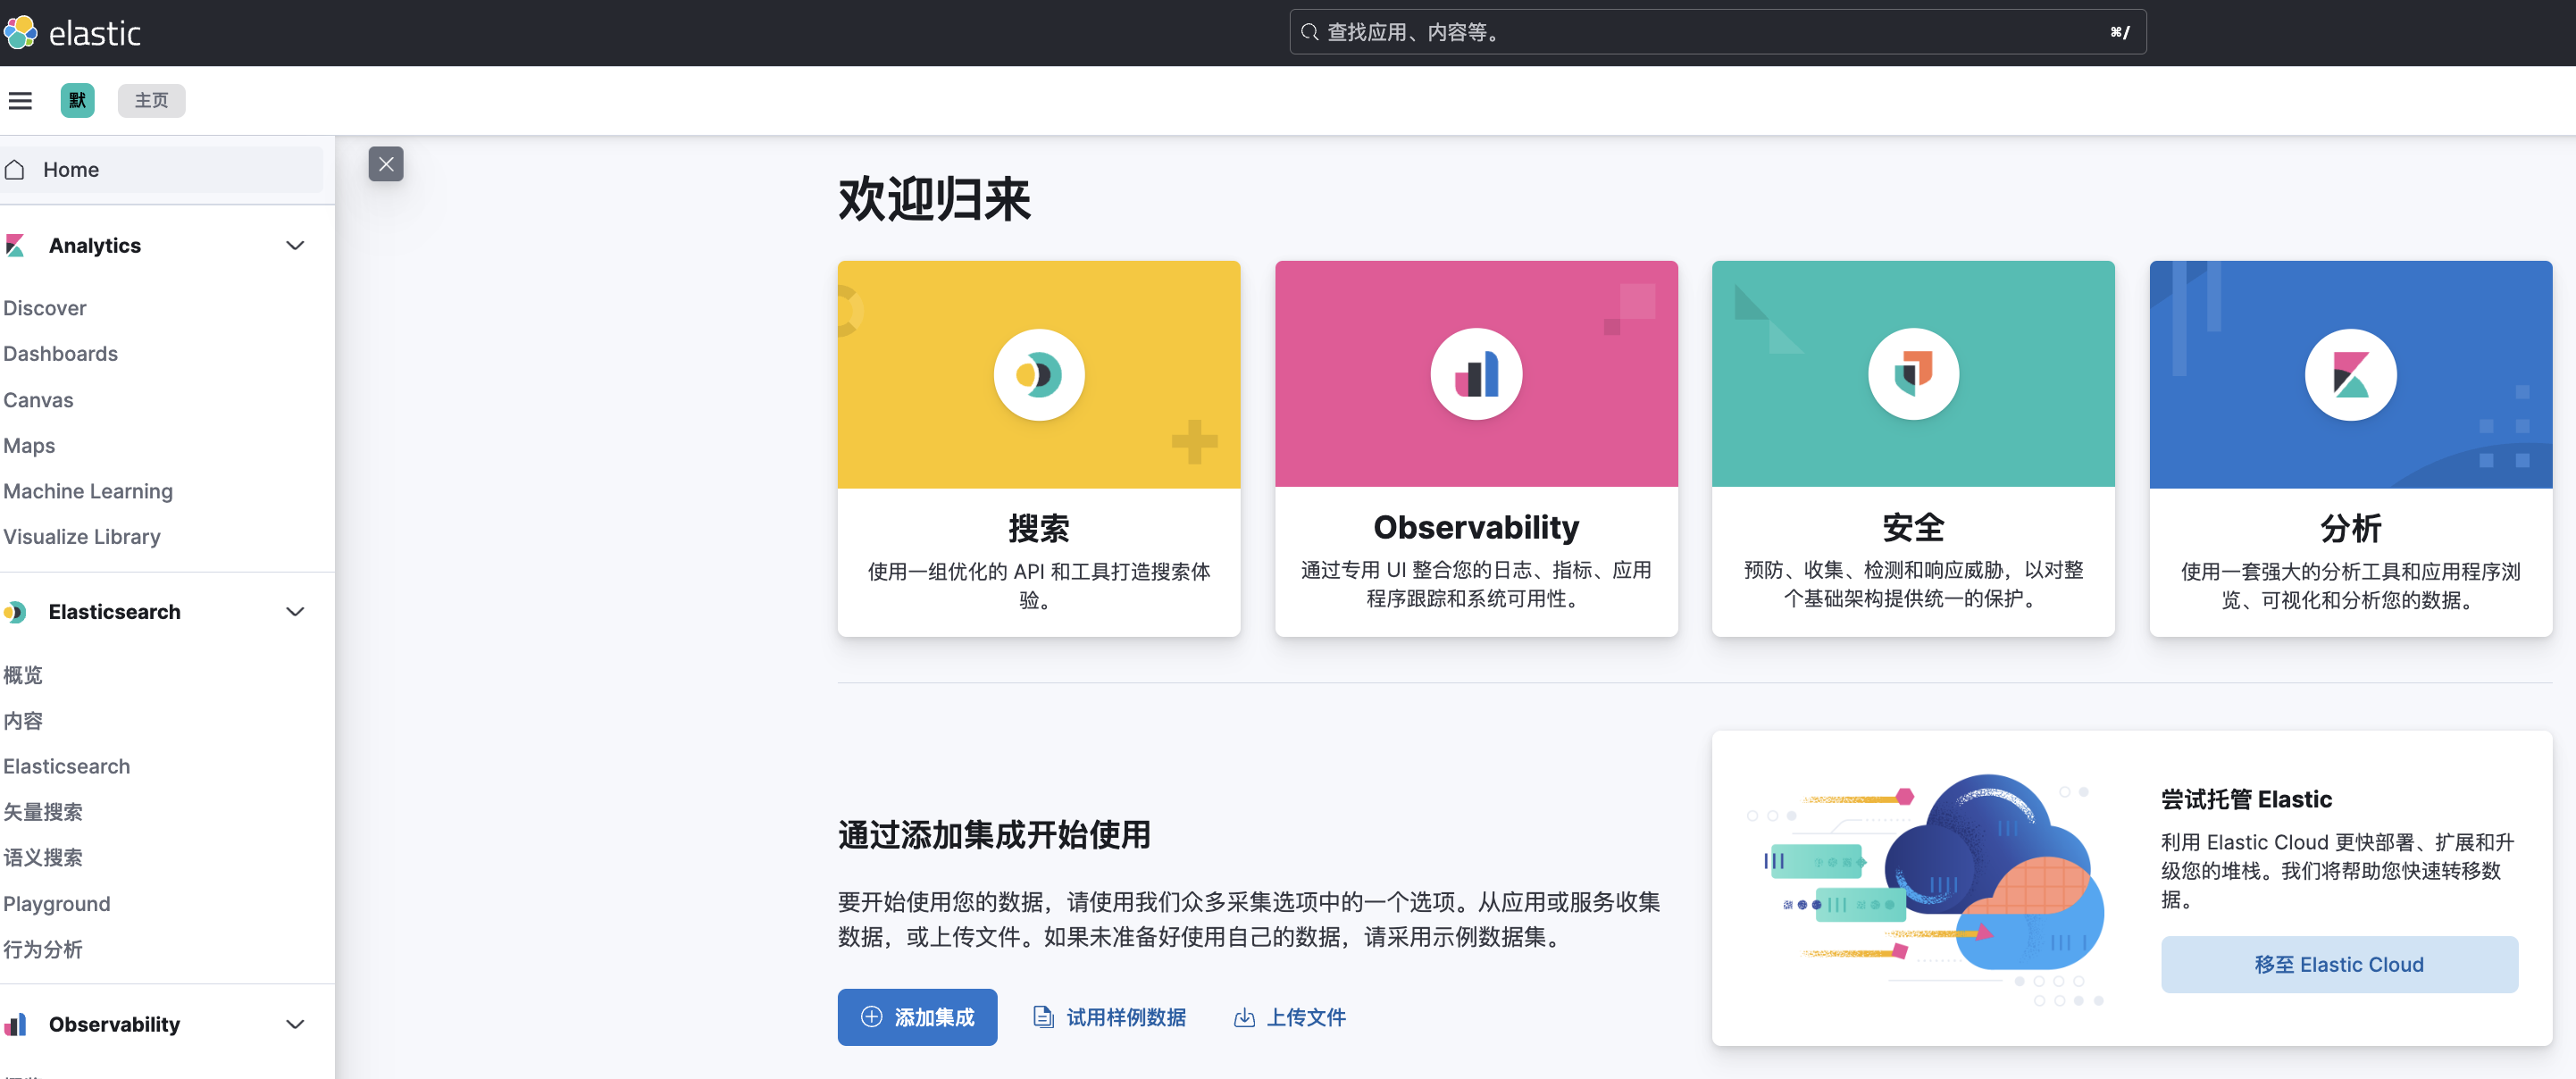Click the Observability section heading in sidebar
The image size is (2576, 1079).
[x=115, y=1024]
